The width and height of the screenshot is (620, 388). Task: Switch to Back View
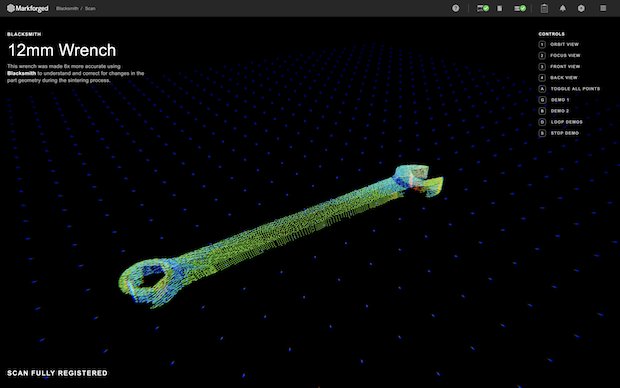coord(558,78)
